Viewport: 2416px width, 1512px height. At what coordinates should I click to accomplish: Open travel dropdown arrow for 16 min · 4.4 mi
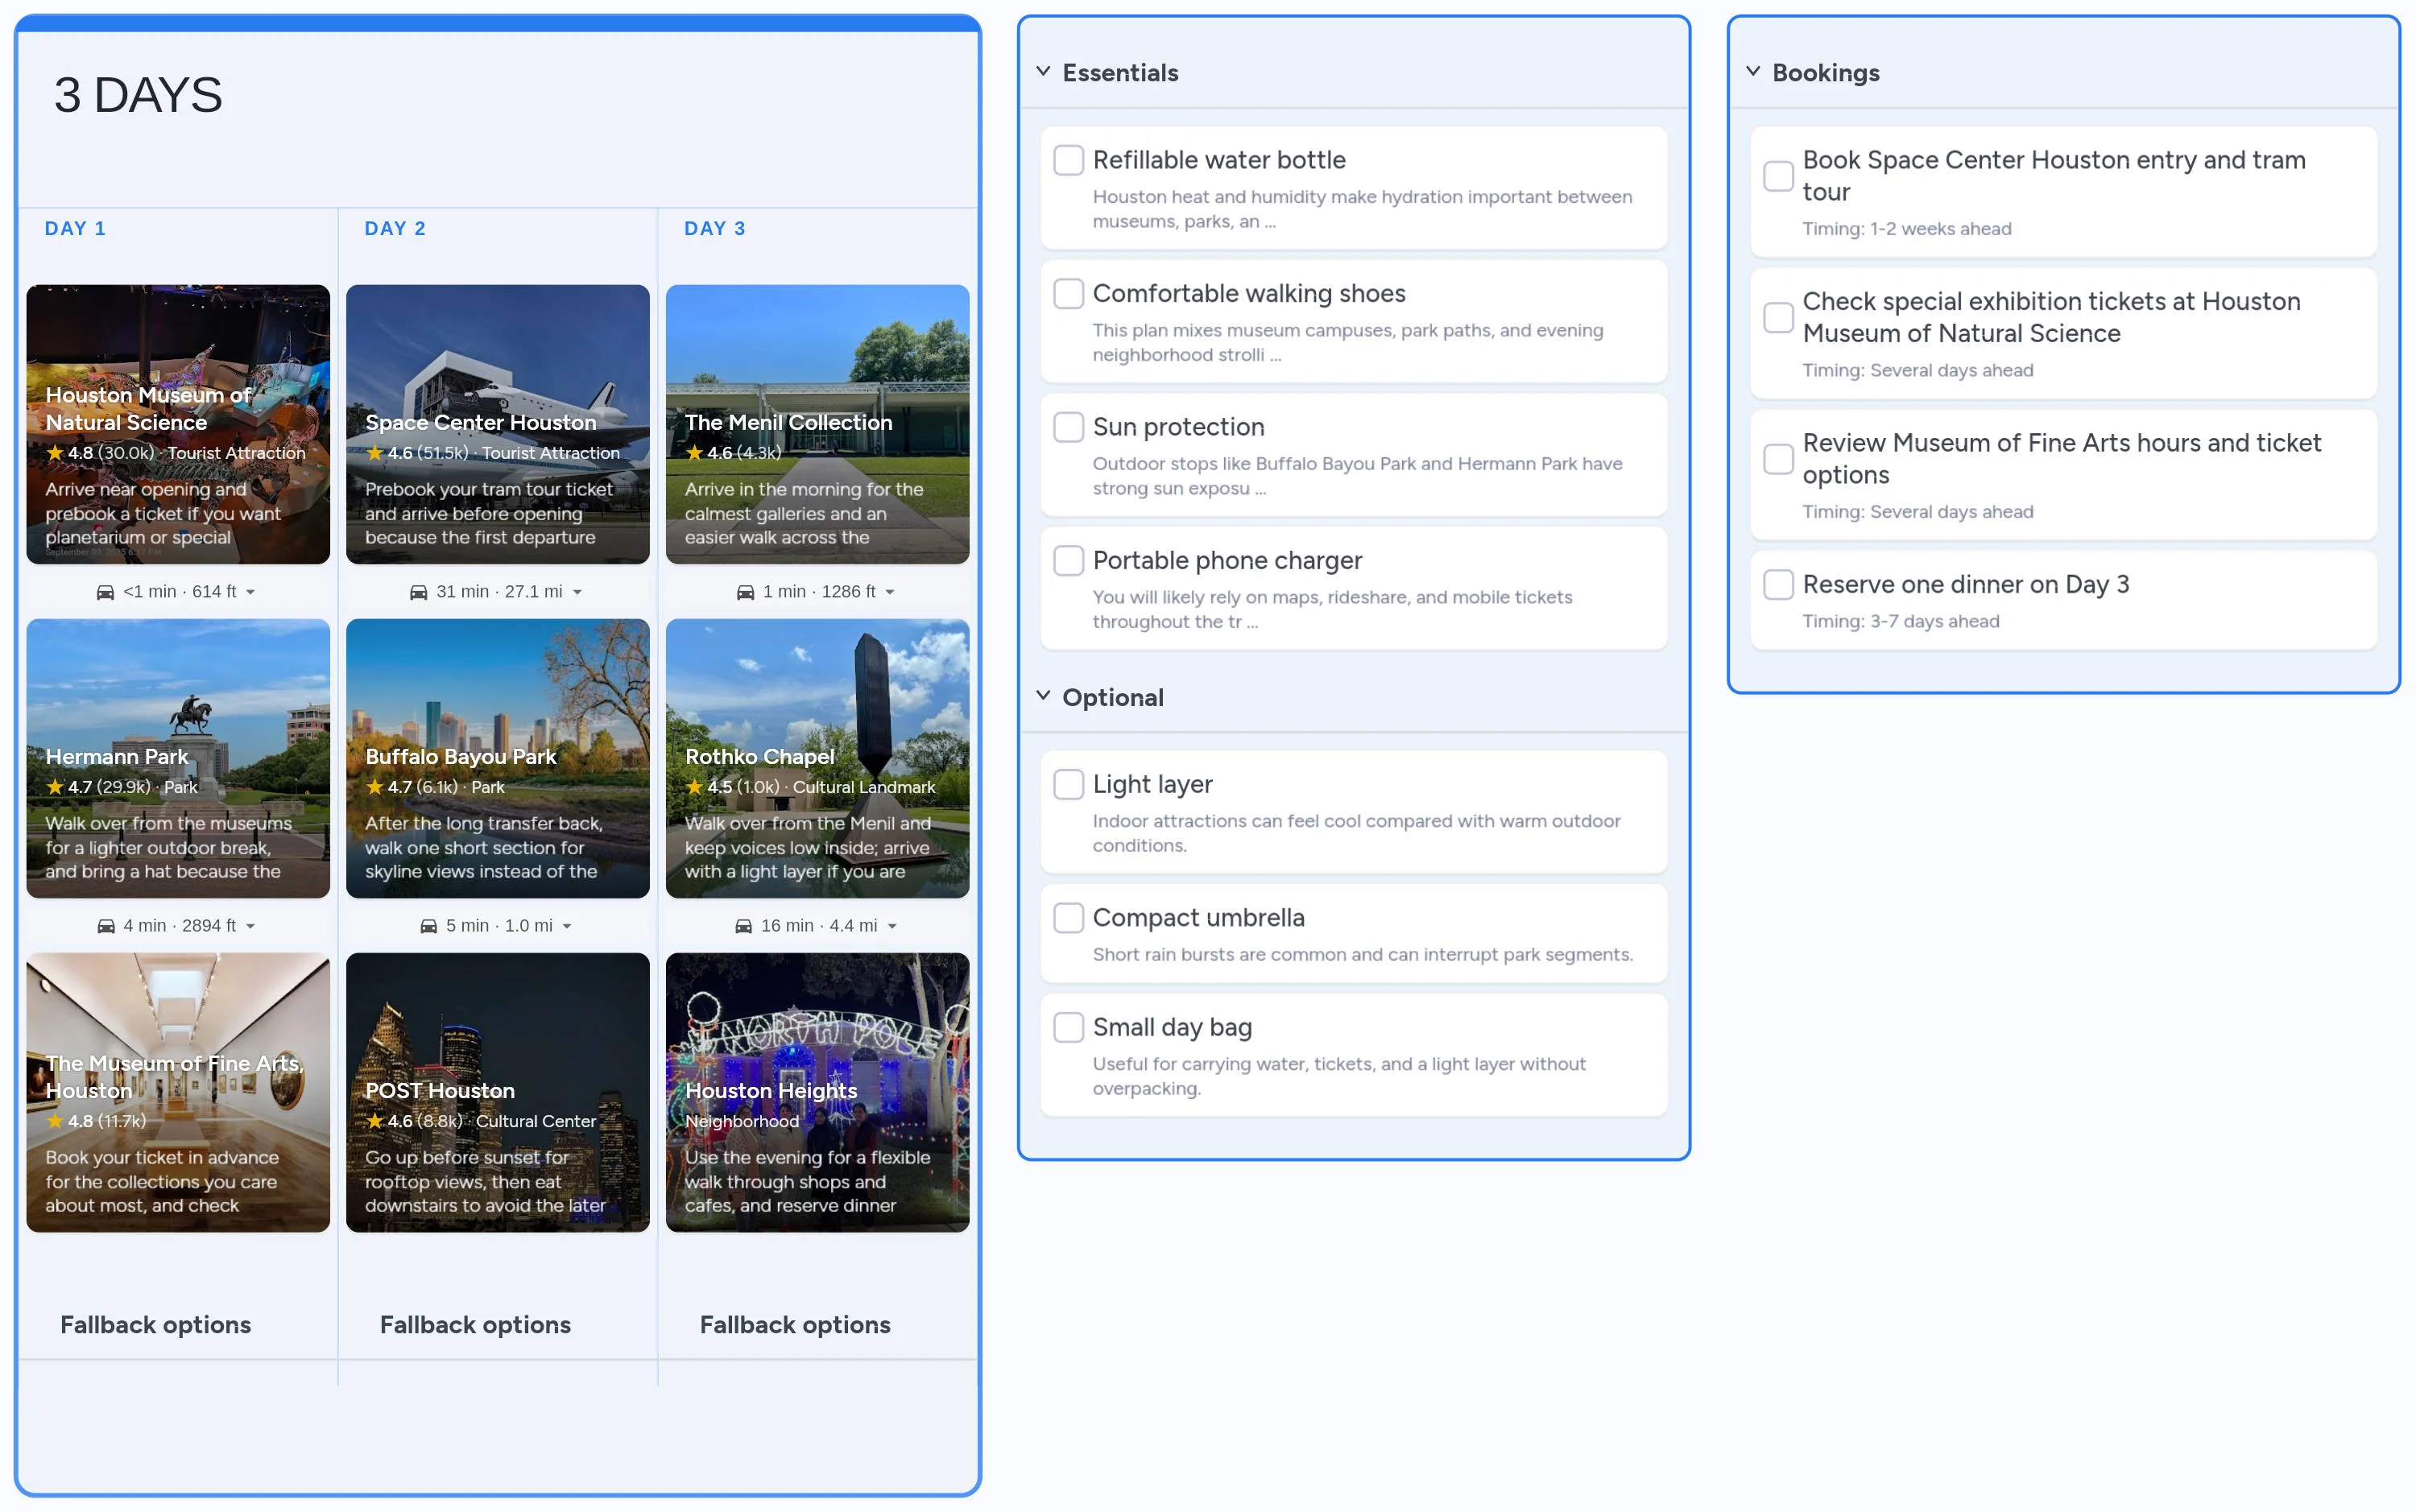point(892,926)
